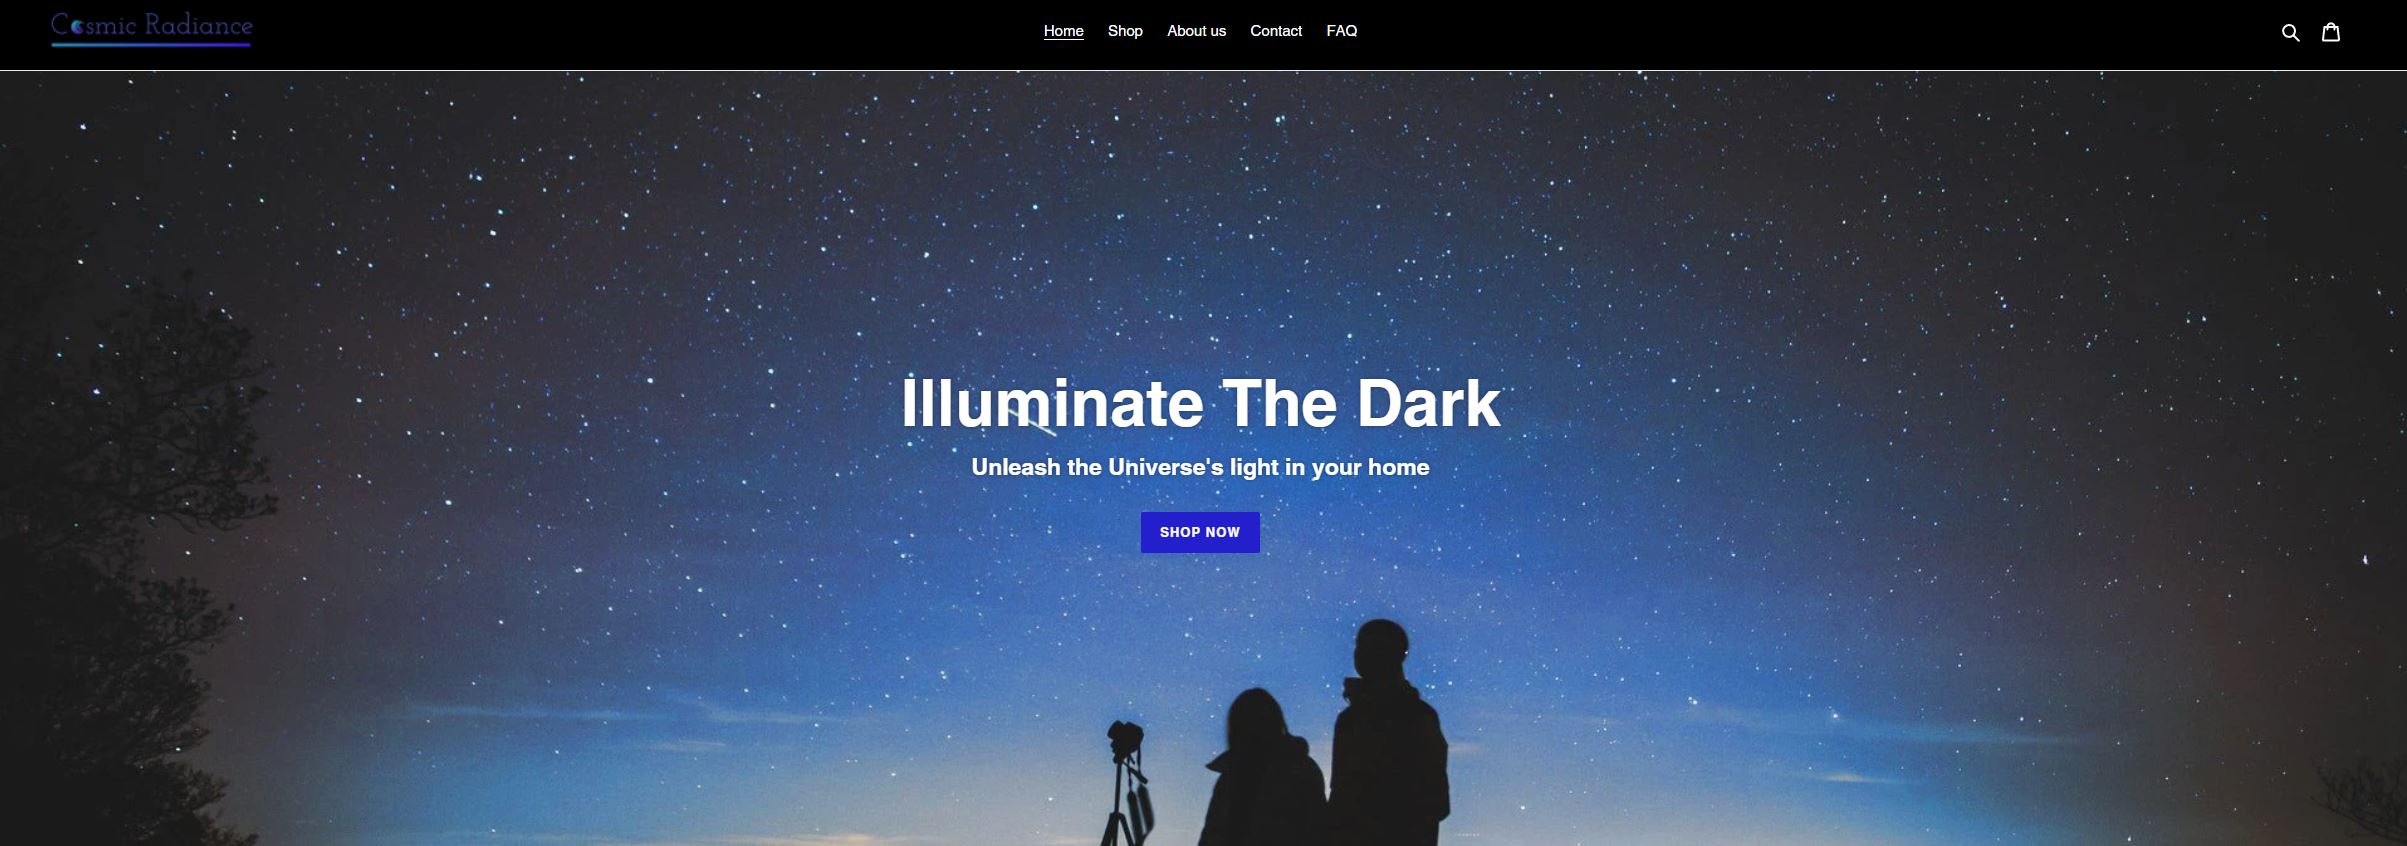
Task: Open the About us page
Action: [1196, 31]
